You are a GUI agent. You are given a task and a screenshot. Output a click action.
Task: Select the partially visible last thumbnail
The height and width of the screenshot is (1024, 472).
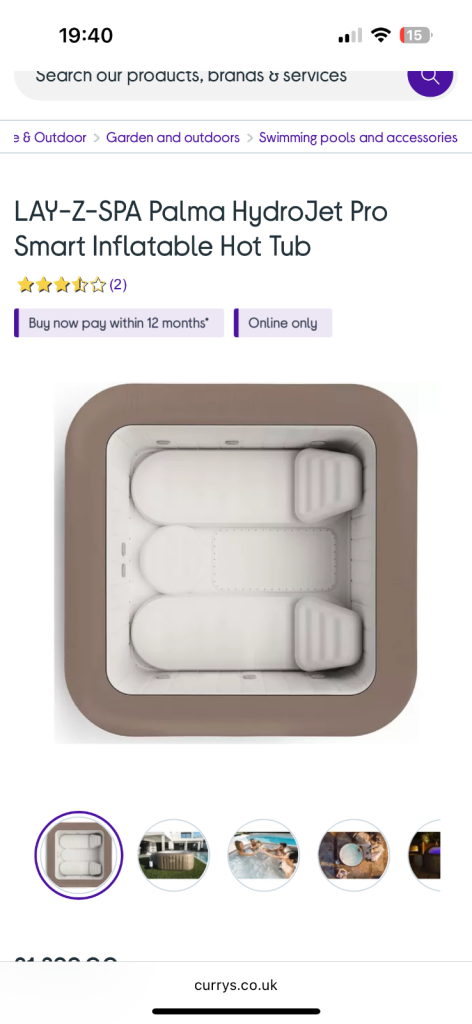(x=424, y=855)
